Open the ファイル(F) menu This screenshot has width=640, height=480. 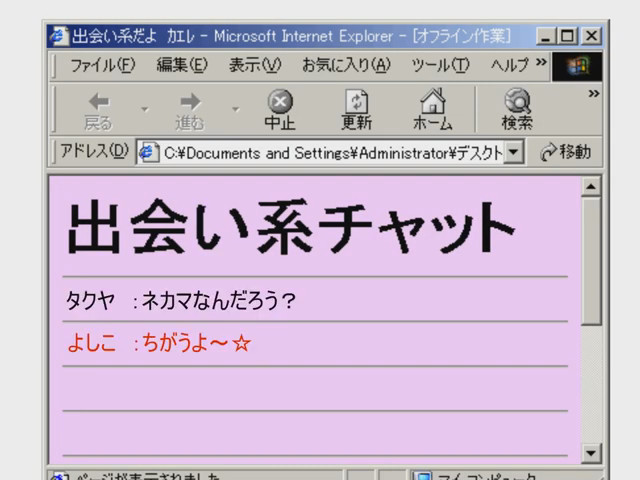coord(102,65)
